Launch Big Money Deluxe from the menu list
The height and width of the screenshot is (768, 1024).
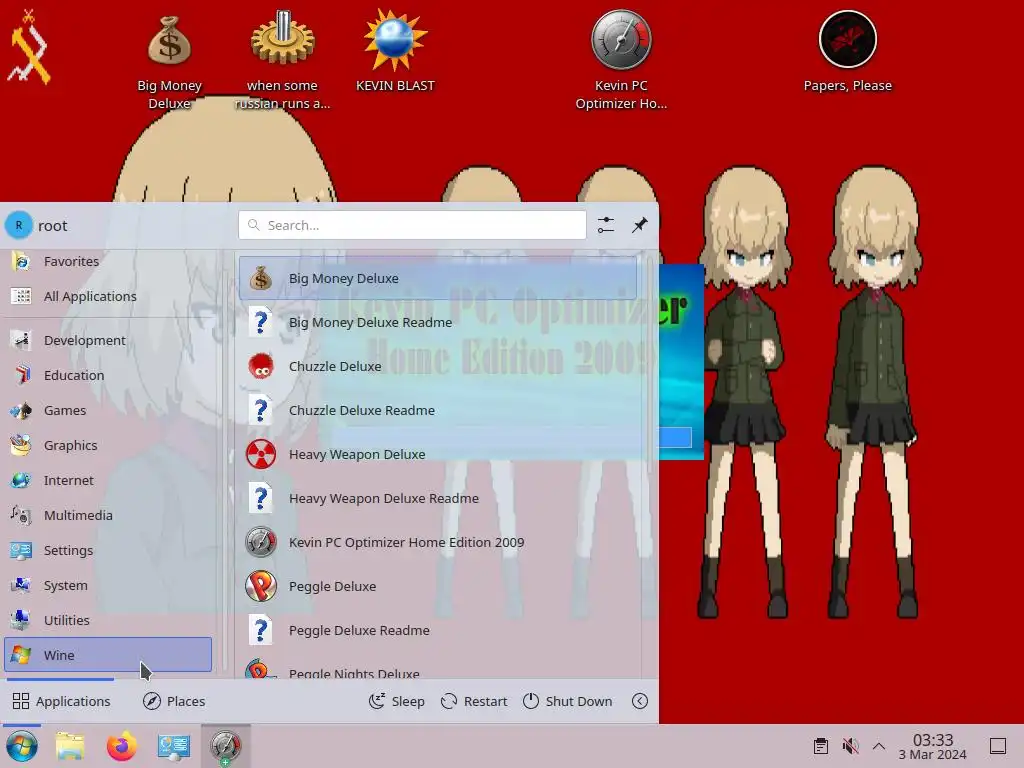438,278
